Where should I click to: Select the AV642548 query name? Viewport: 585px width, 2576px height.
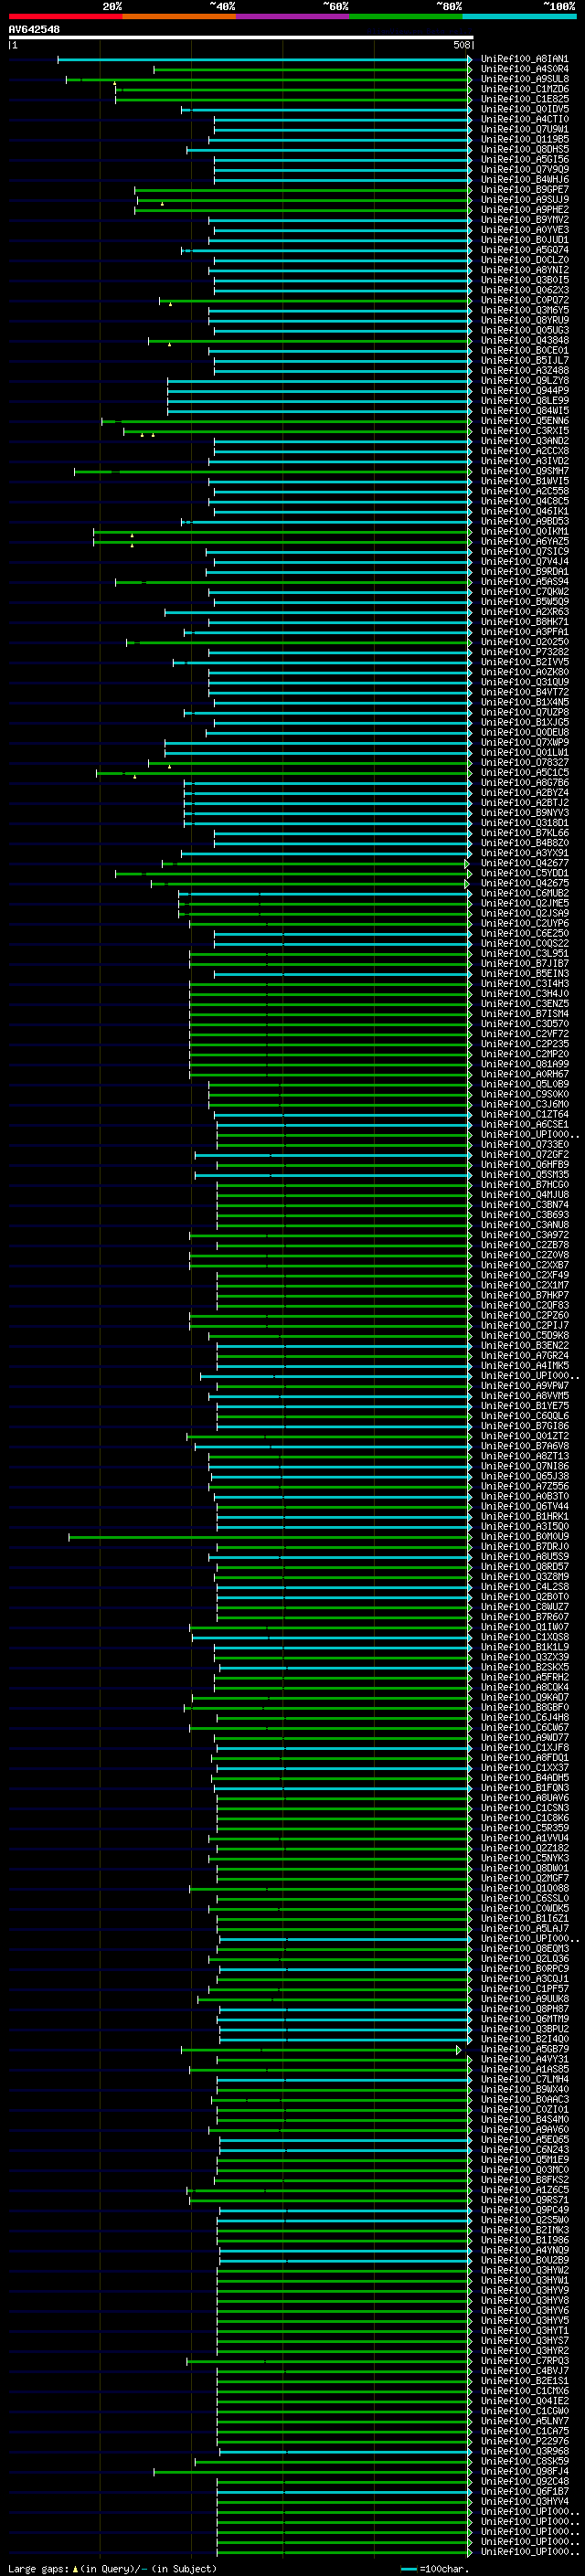coord(34,30)
